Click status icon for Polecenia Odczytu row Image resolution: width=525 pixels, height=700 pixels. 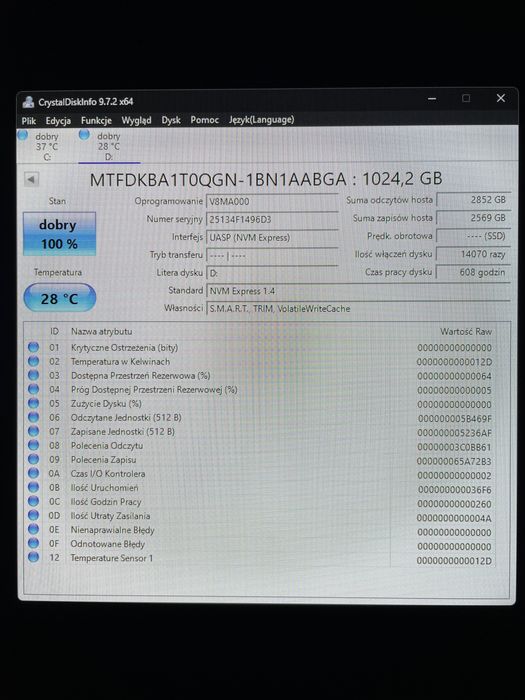tap(33, 445)
